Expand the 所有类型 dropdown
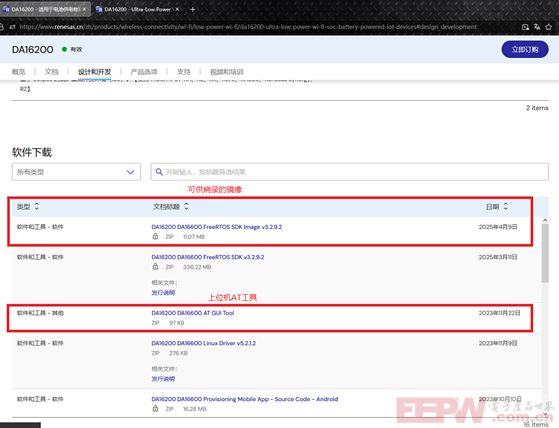The image size is (559, 428). tap(76, 172)
